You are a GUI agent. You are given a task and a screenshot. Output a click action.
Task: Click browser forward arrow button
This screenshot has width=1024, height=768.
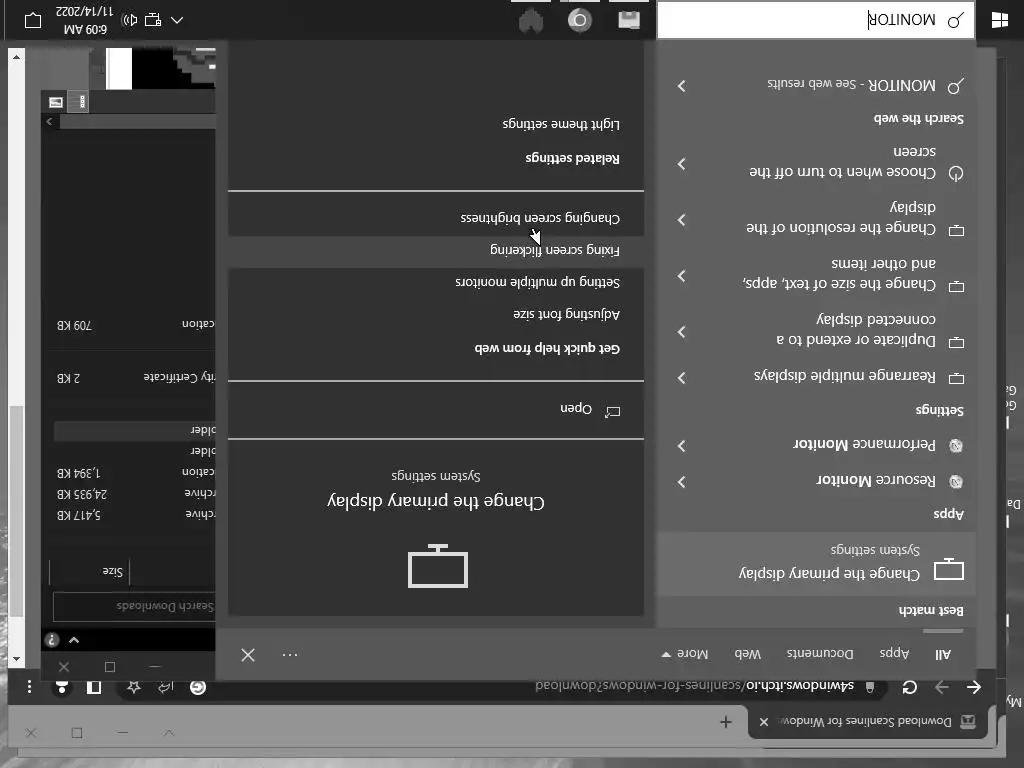pos(941,687)
